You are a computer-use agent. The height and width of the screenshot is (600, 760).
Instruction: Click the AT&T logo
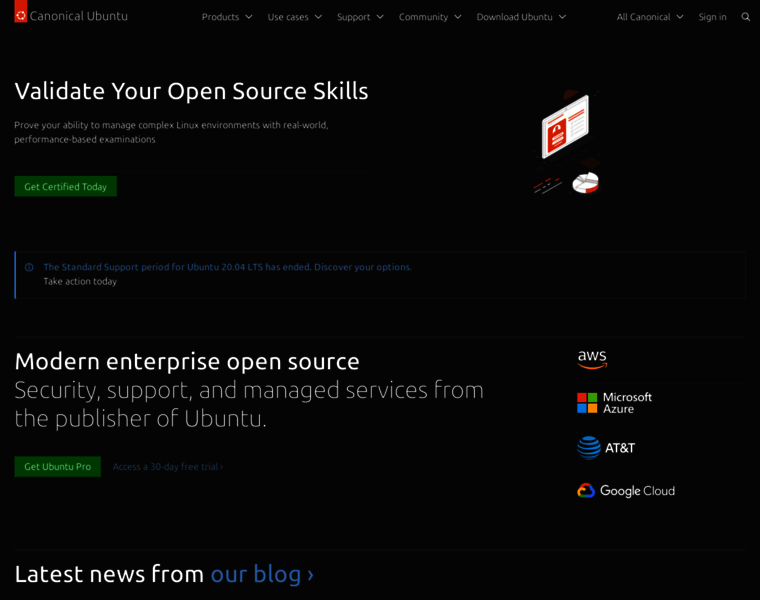[606, 447]
